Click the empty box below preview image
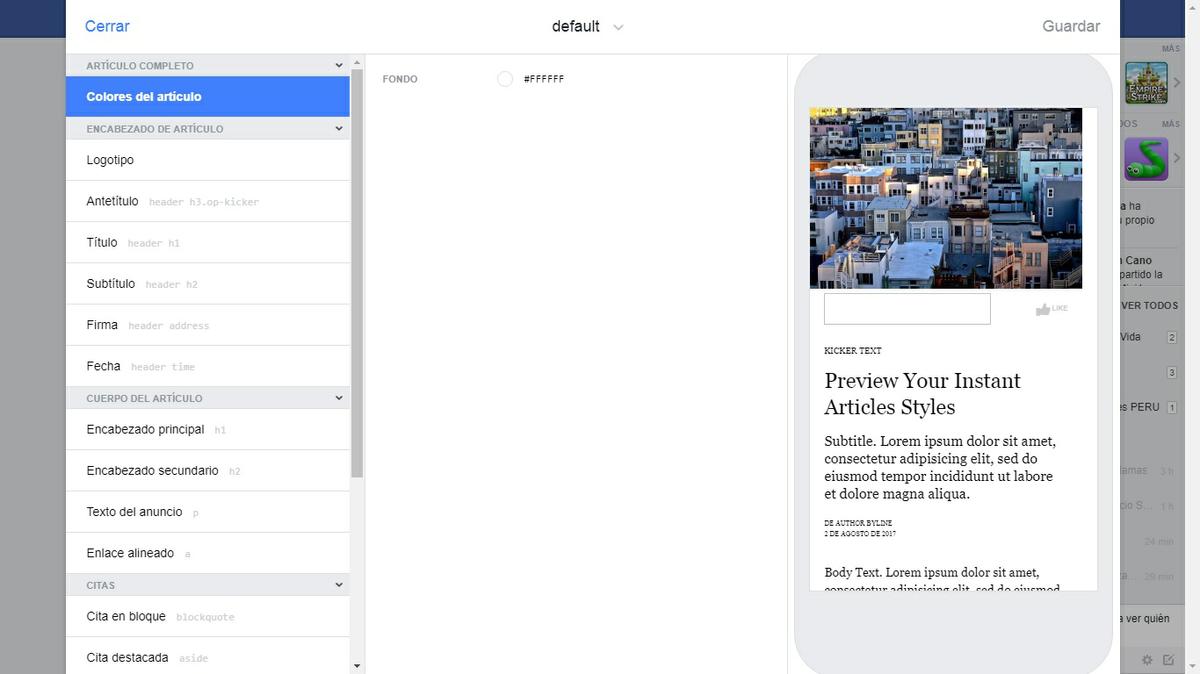This screenshot has width=1200, height=674. [907, 309]
